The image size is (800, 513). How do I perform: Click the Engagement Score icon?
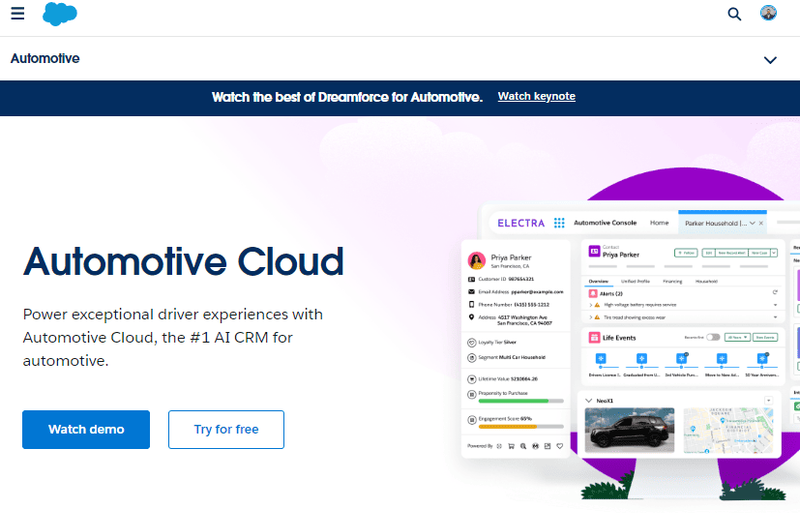click(472, 420)
